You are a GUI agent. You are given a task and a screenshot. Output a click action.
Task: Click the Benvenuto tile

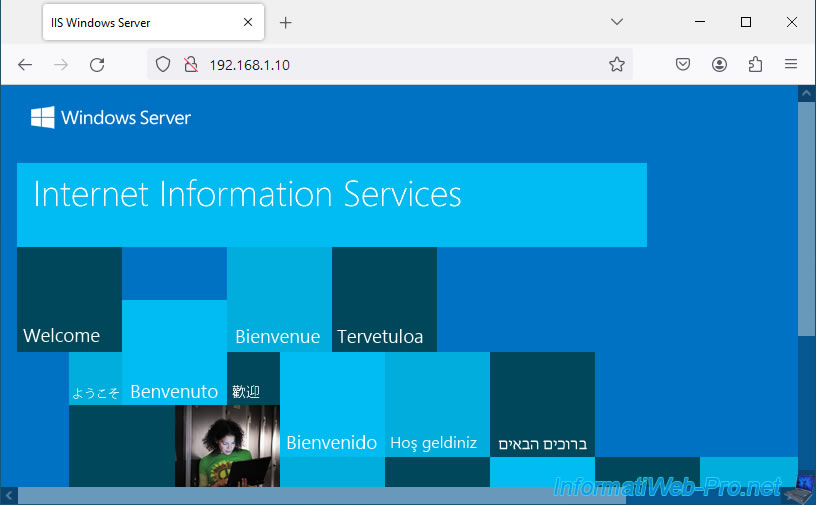coord(174,352)
